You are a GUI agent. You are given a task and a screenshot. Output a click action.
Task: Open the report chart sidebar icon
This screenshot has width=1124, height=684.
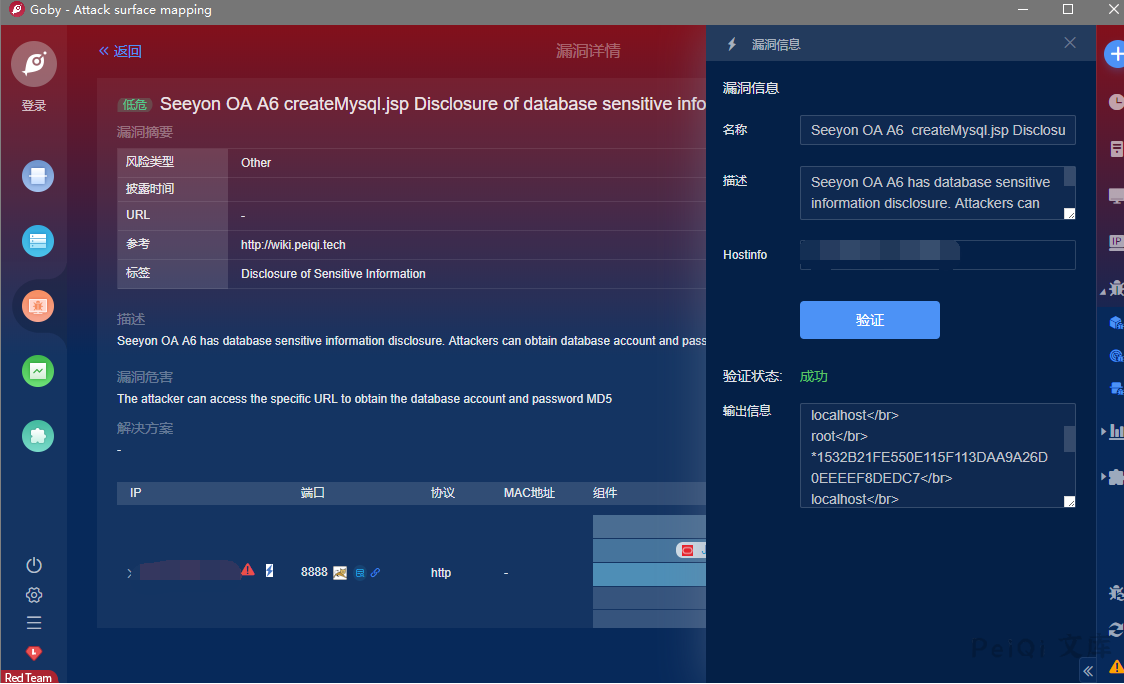tap(38, 371)
